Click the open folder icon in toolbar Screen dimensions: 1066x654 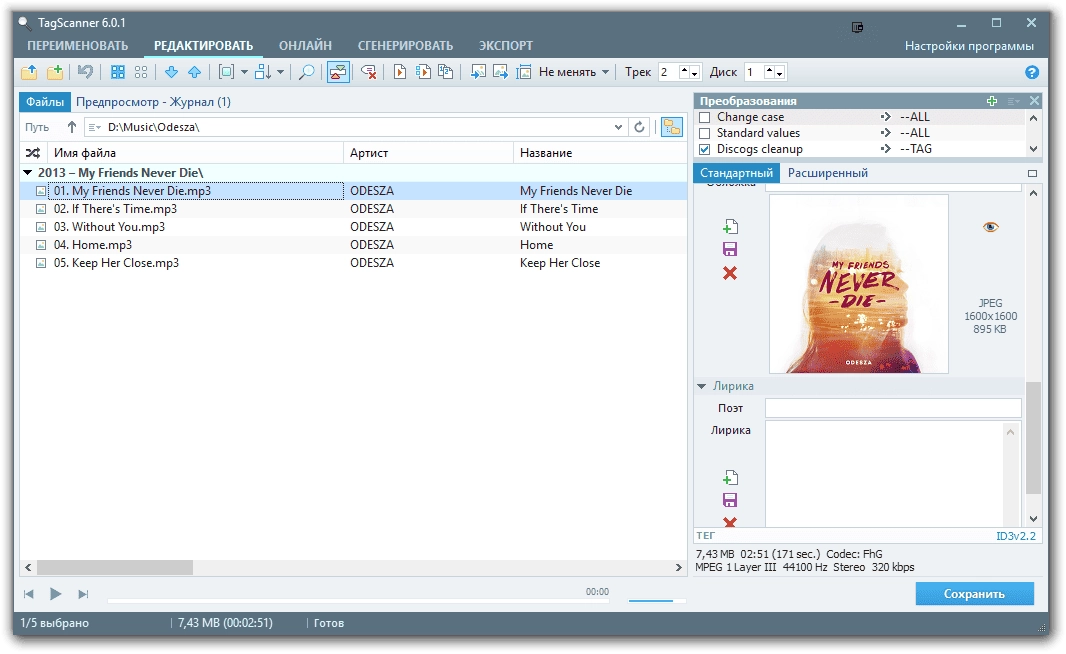(29, 72)
